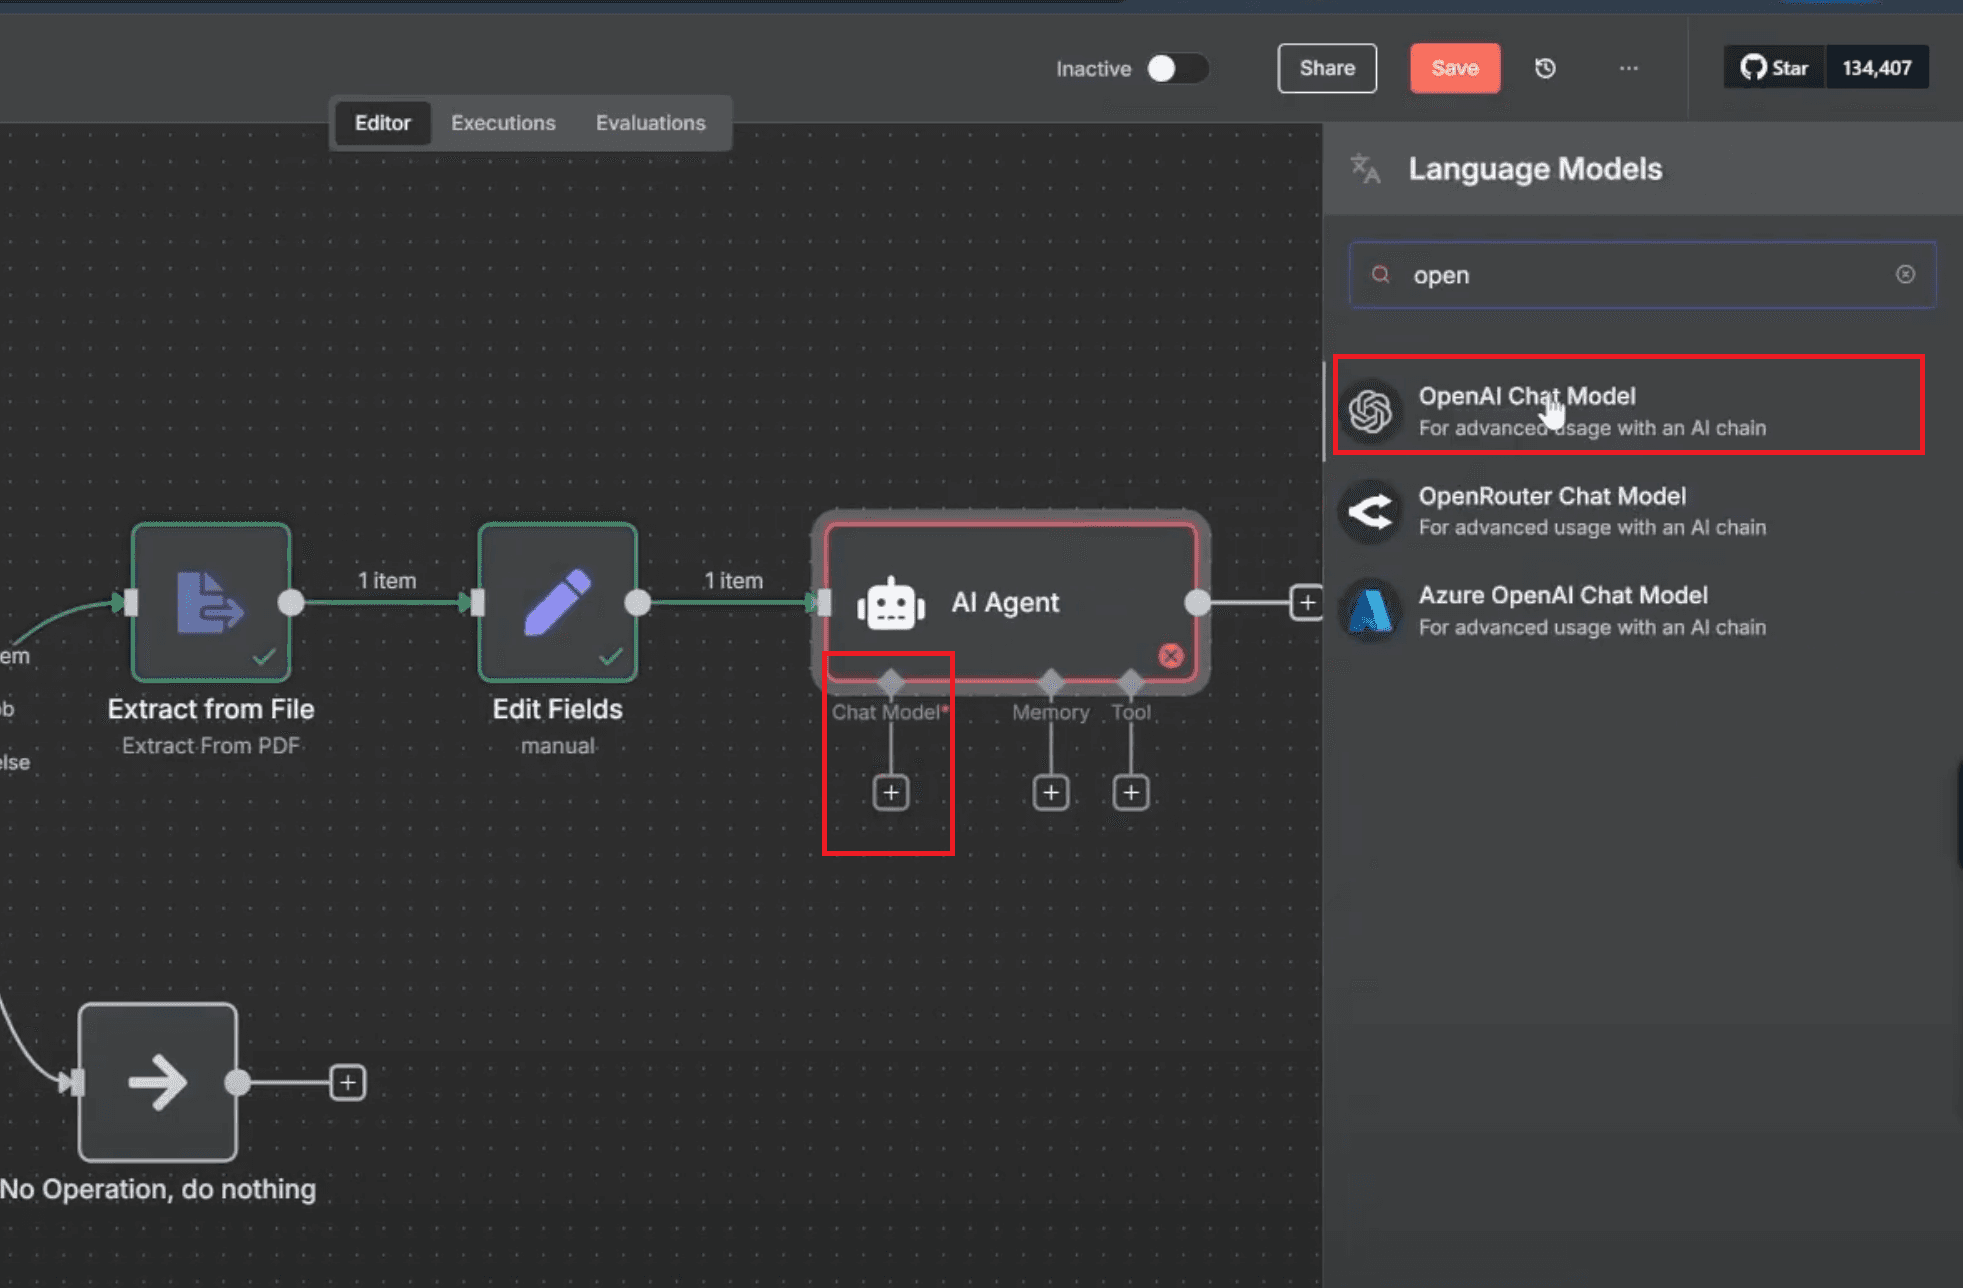Click the 134,407 star count
The width and height of the screenshot is (1963, 1288).
(1877, 68)
